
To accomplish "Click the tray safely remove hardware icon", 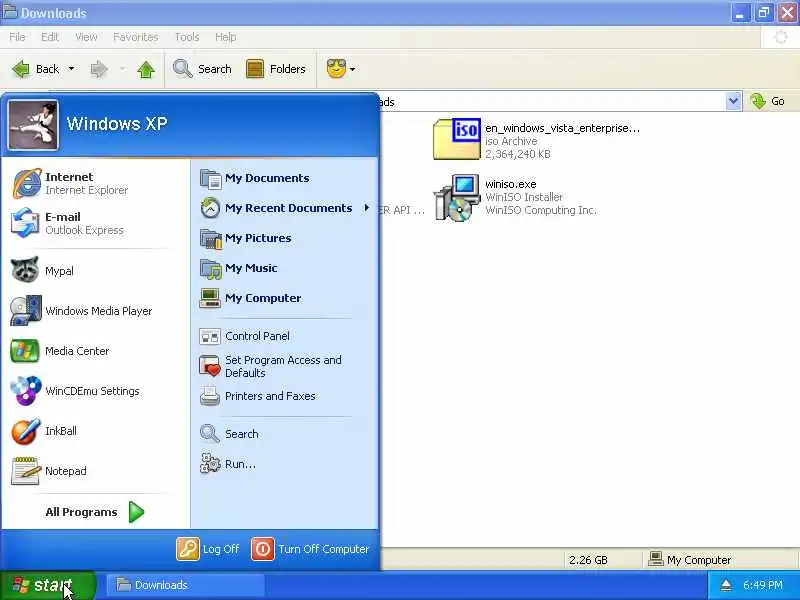I will click(x=726, y=585).
